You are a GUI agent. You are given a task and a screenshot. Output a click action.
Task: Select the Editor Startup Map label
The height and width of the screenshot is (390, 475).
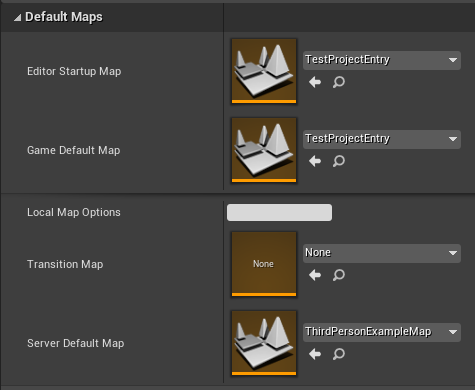[74, 71]
